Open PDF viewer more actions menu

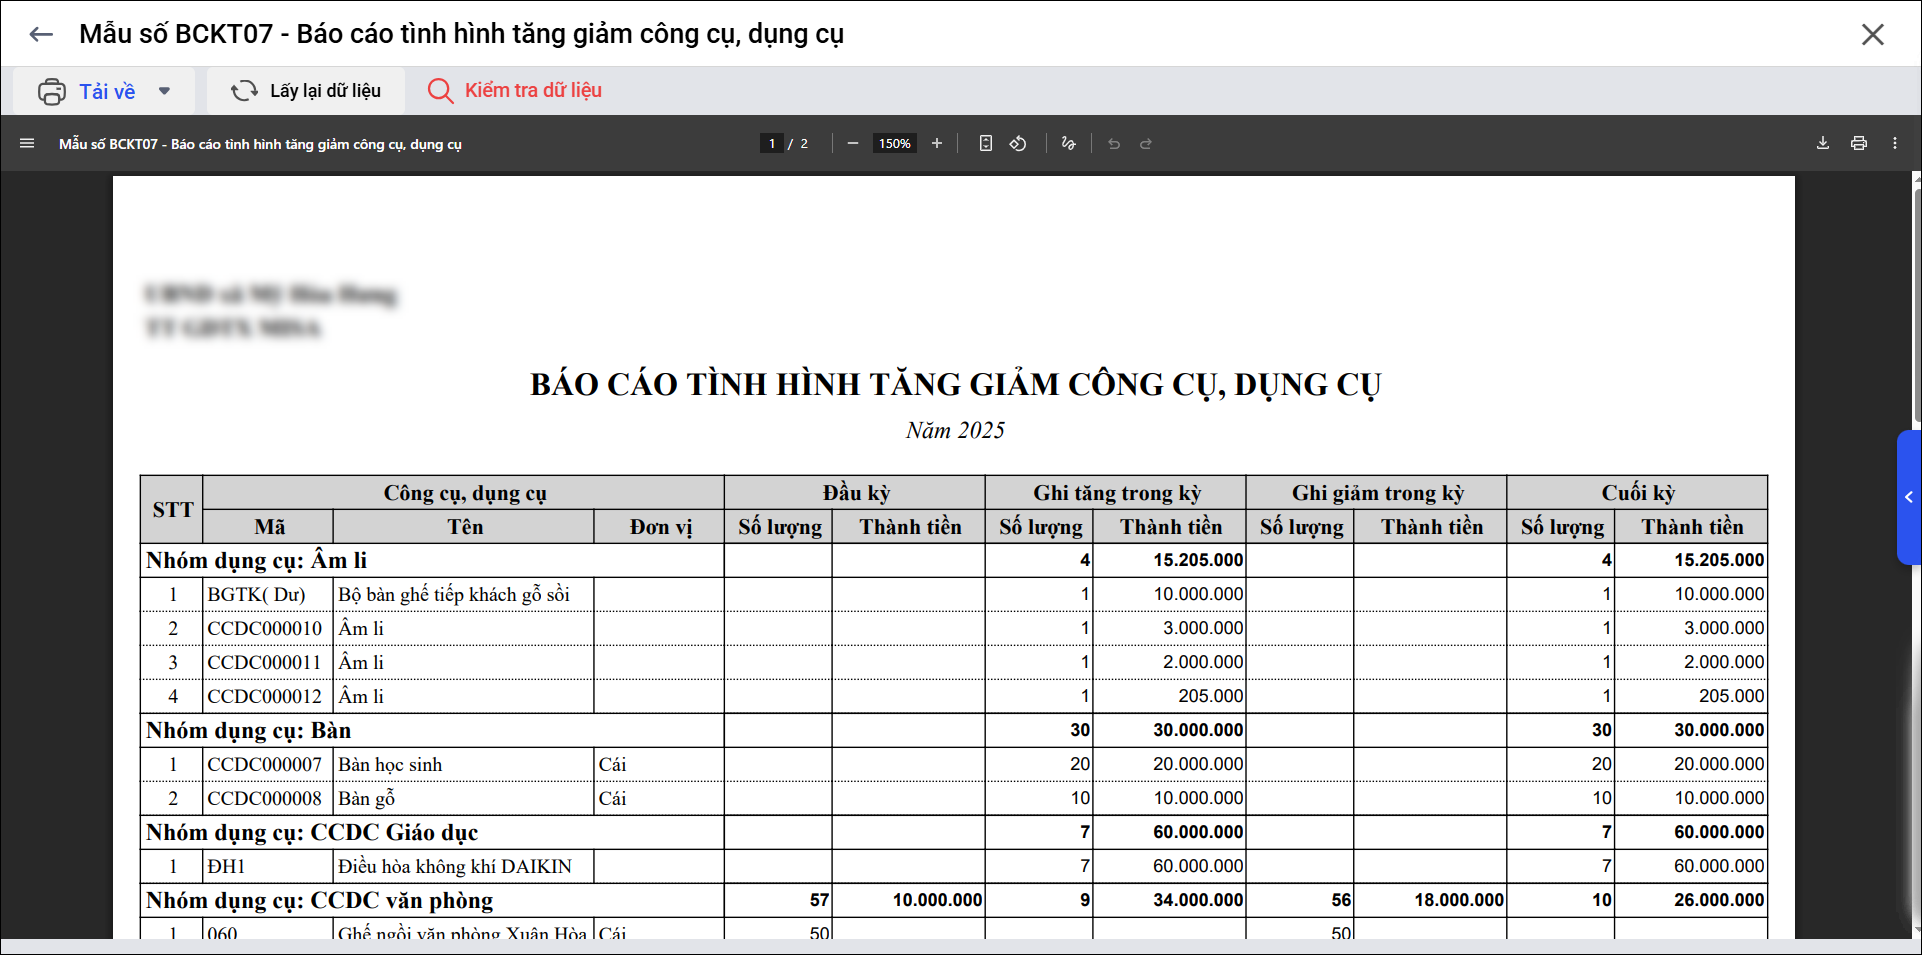[x=1894, y=144]
